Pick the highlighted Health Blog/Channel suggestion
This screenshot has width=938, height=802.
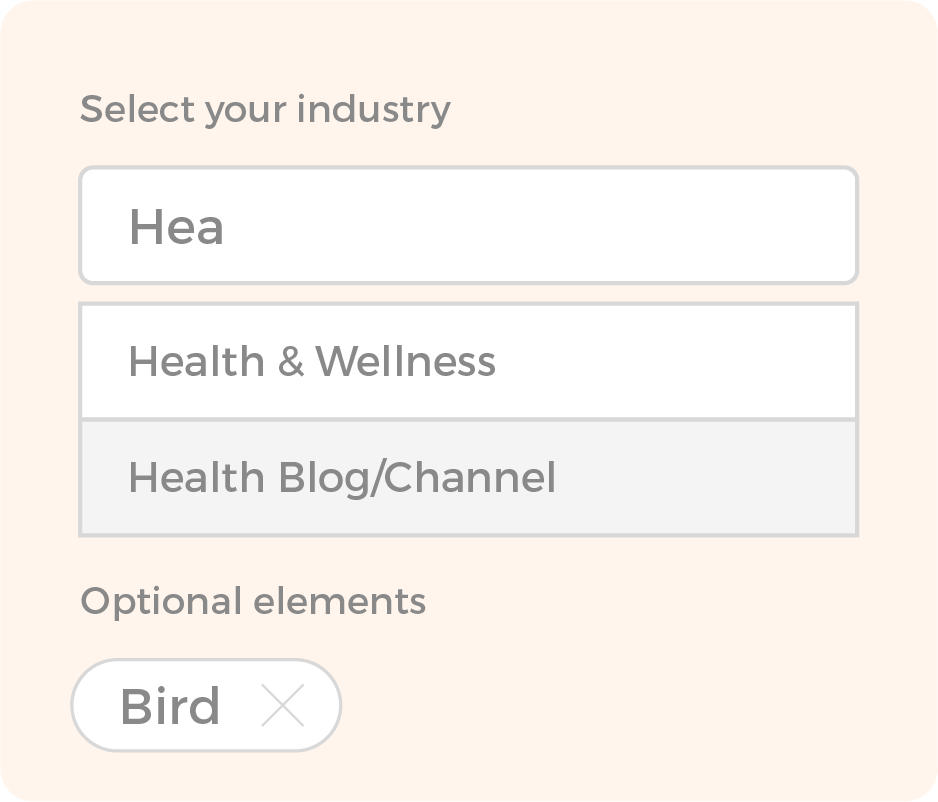342,478
